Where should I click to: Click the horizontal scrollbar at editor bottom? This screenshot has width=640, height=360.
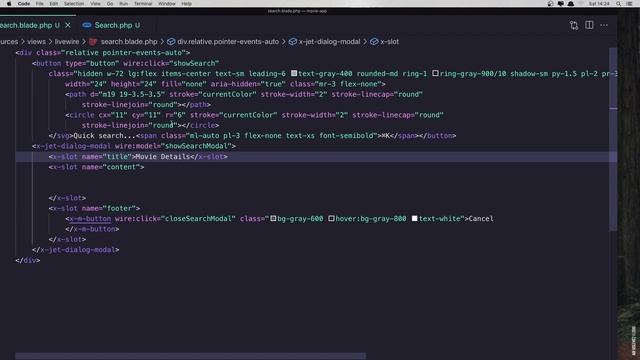click(191, 356)
